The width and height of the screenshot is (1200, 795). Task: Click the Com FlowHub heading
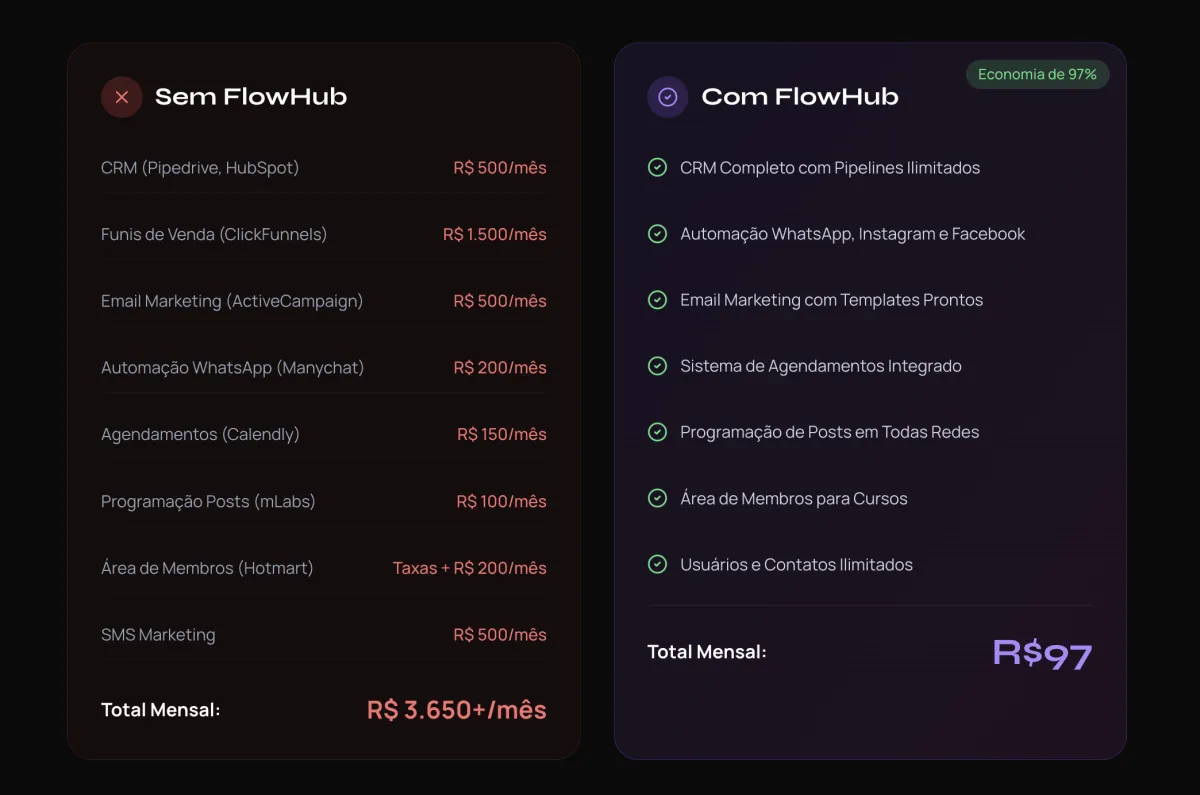click(800, 97)
